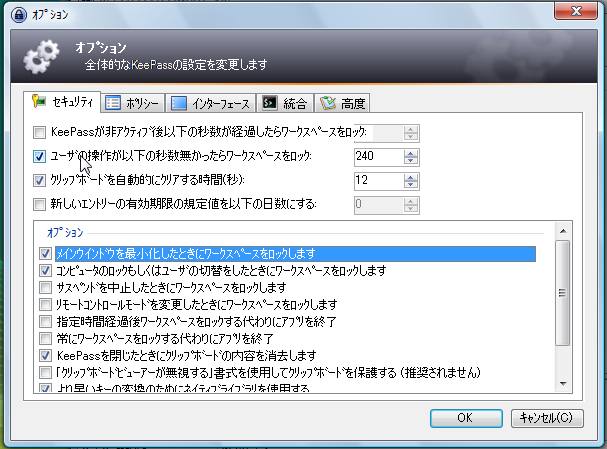
Task: Enable lock on リモートコントロールモード change checkbox
Action: click(x=45, y=305)
